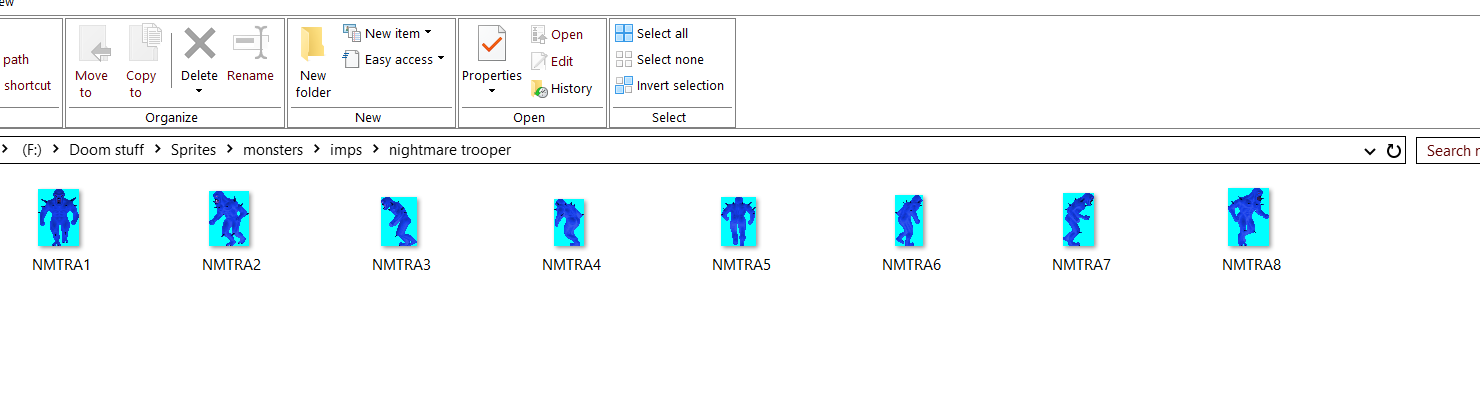Click Invert selection
This screenshot has width=1480, height=412.
[670, 85]
